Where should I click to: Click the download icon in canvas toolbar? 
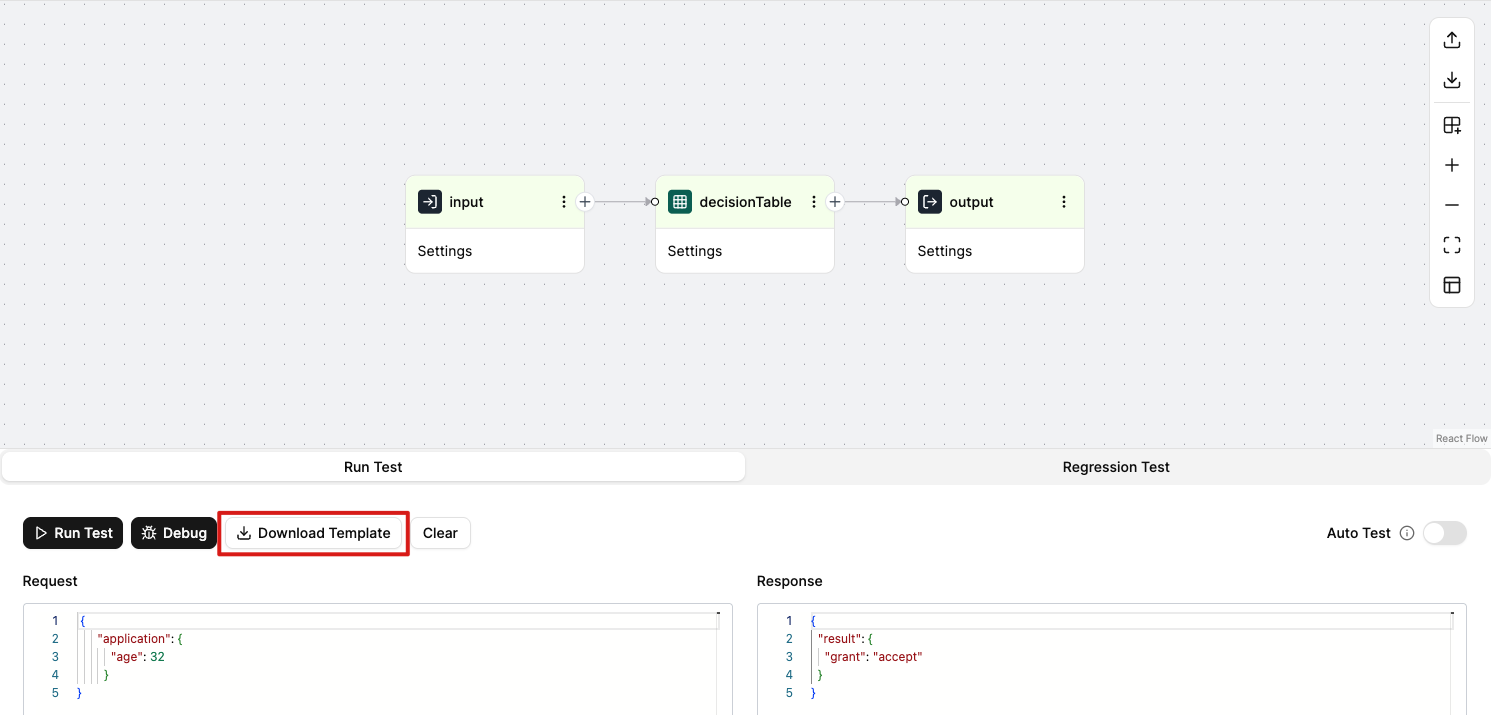click(1452, 80)
